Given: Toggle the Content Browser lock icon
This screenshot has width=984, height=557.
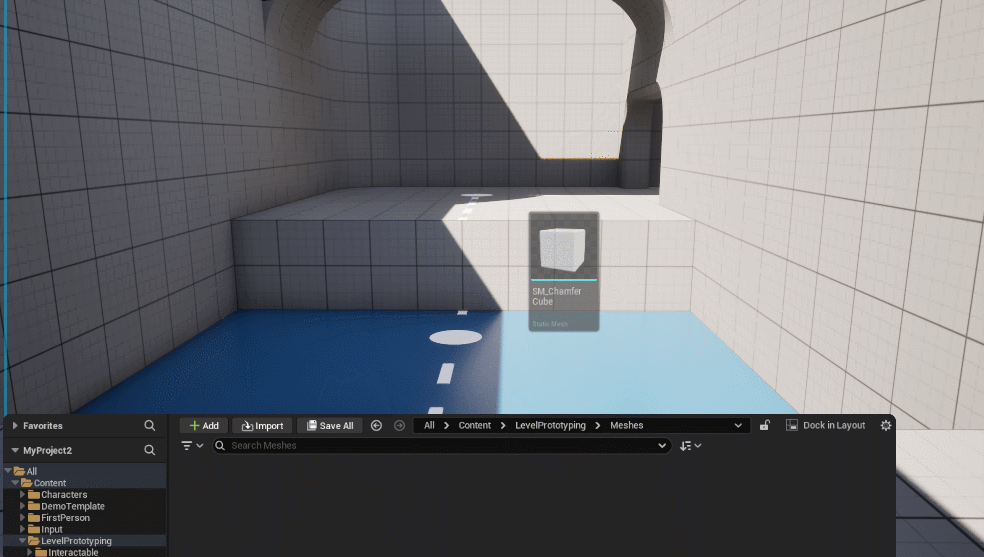Looking at the screenshot, I should pos(765,425).
